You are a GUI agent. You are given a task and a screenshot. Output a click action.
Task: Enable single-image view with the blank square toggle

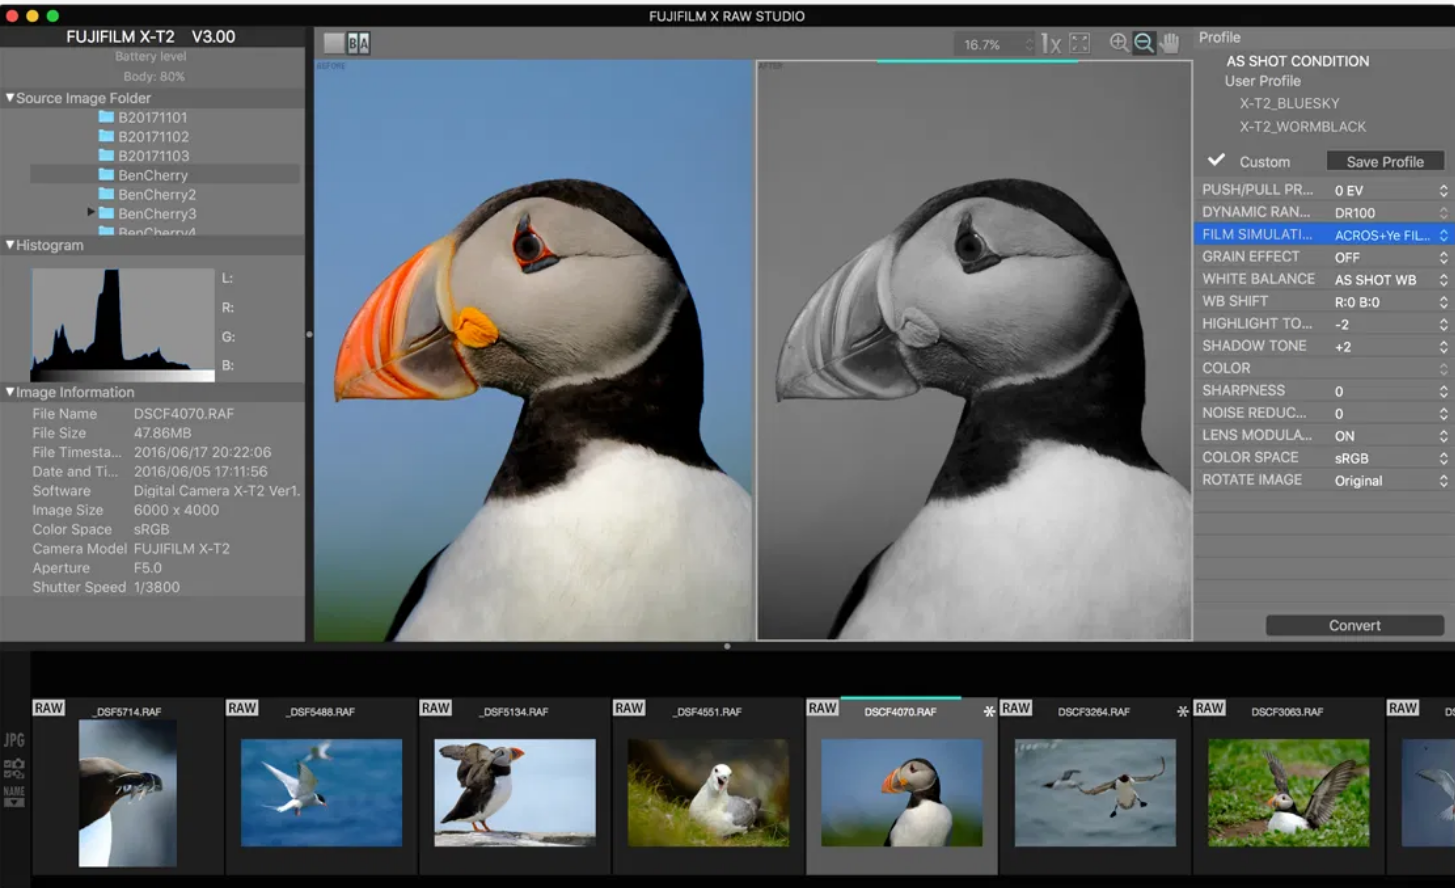(333, 42)
